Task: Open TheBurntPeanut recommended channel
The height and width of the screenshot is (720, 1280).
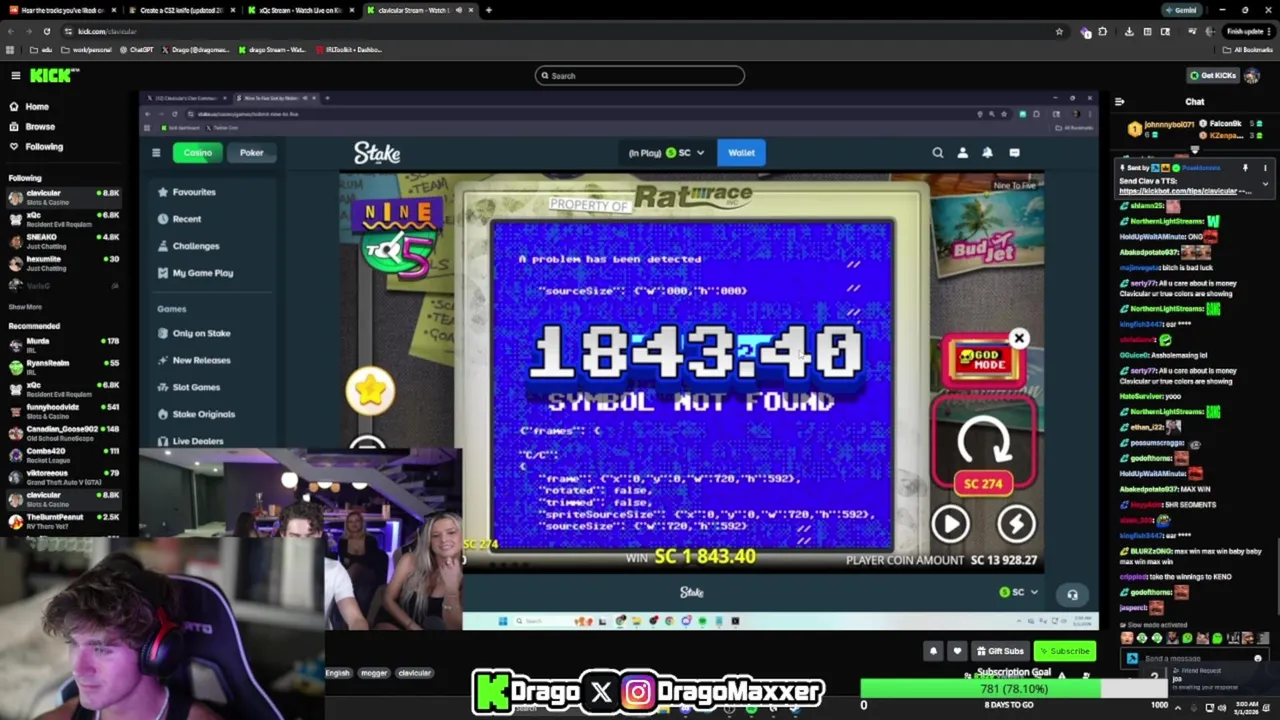Action: 62,521
